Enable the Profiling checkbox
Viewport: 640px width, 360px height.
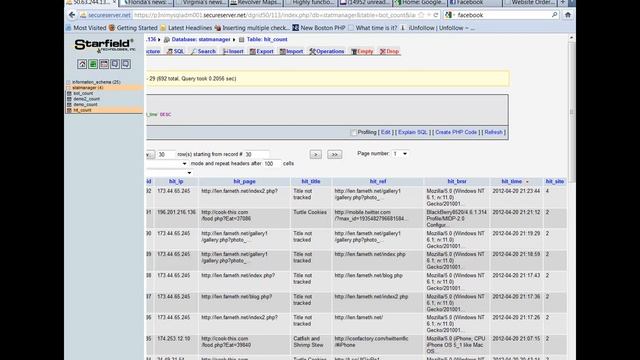pos(354,132)
